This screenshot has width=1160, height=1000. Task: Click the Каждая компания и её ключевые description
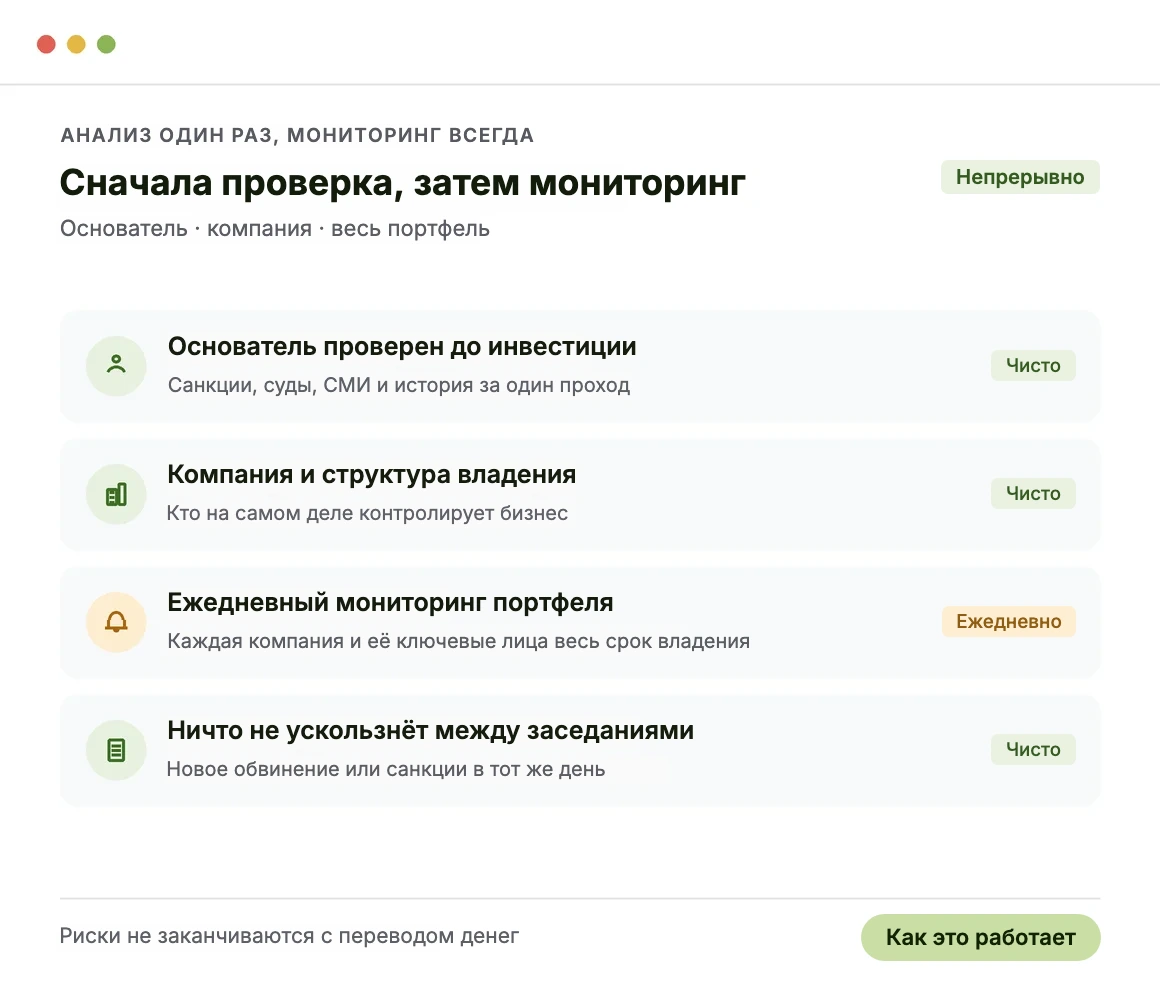[458, 641]
